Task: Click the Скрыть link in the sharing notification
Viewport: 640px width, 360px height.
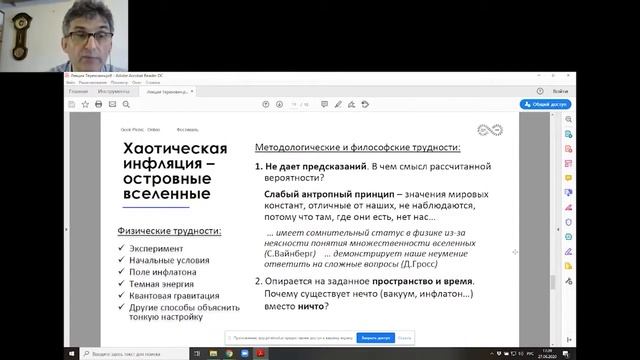Action: 404,338
